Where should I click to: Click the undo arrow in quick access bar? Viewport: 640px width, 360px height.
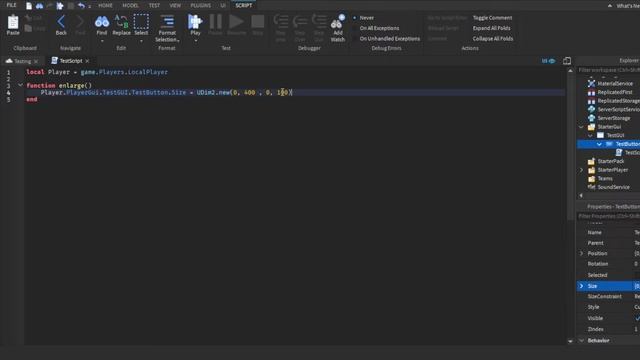tap(81, 6)
